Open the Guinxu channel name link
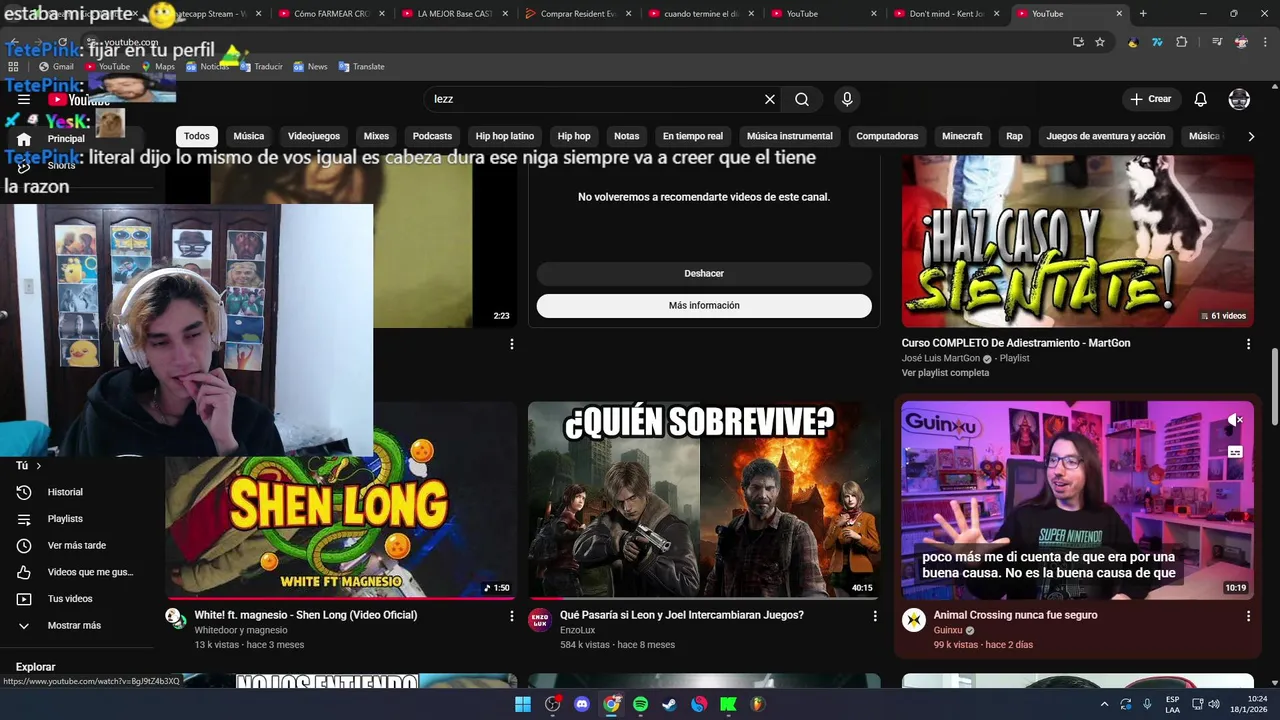Screen dimensions: 1280x720 coord(948,630)
